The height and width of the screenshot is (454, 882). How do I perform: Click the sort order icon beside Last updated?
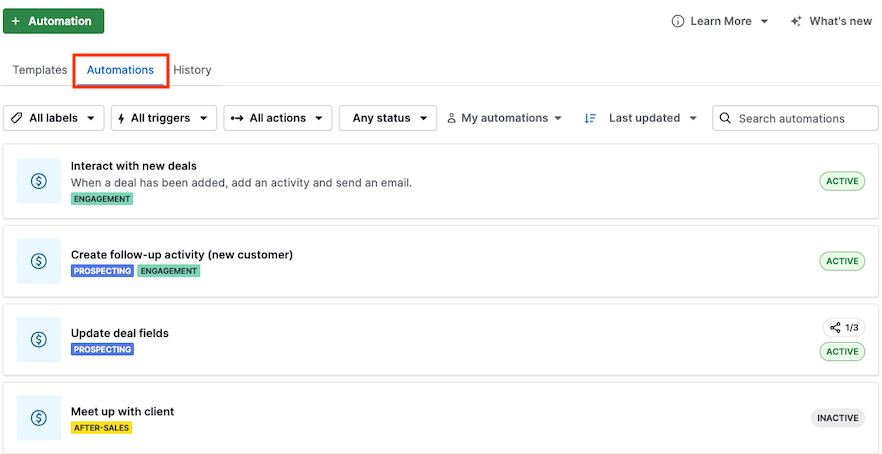590,118
